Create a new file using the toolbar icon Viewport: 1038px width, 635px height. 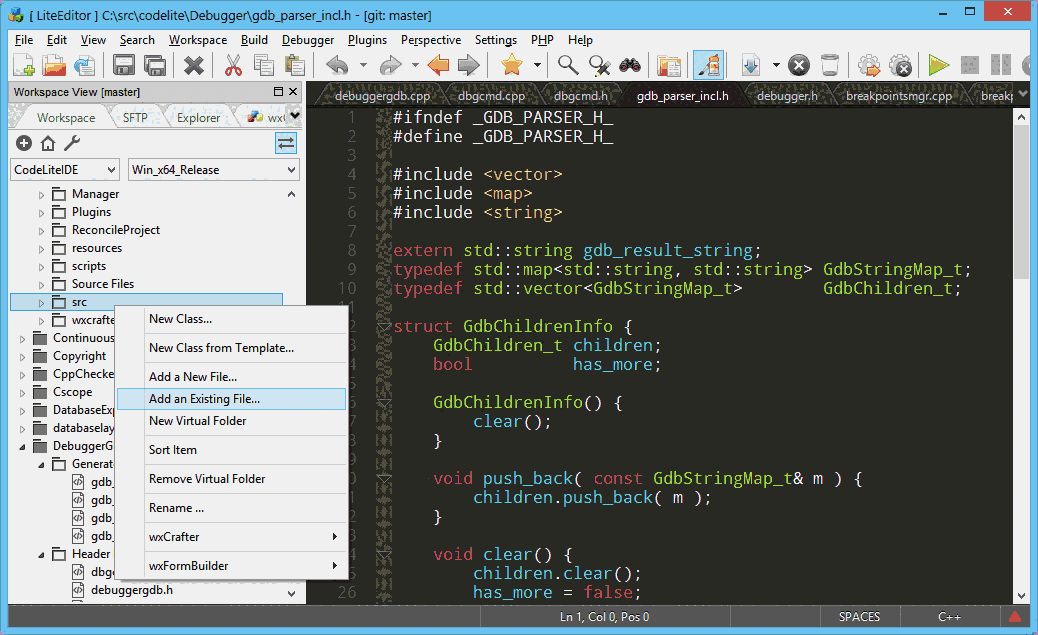click(x=24, y=65)
